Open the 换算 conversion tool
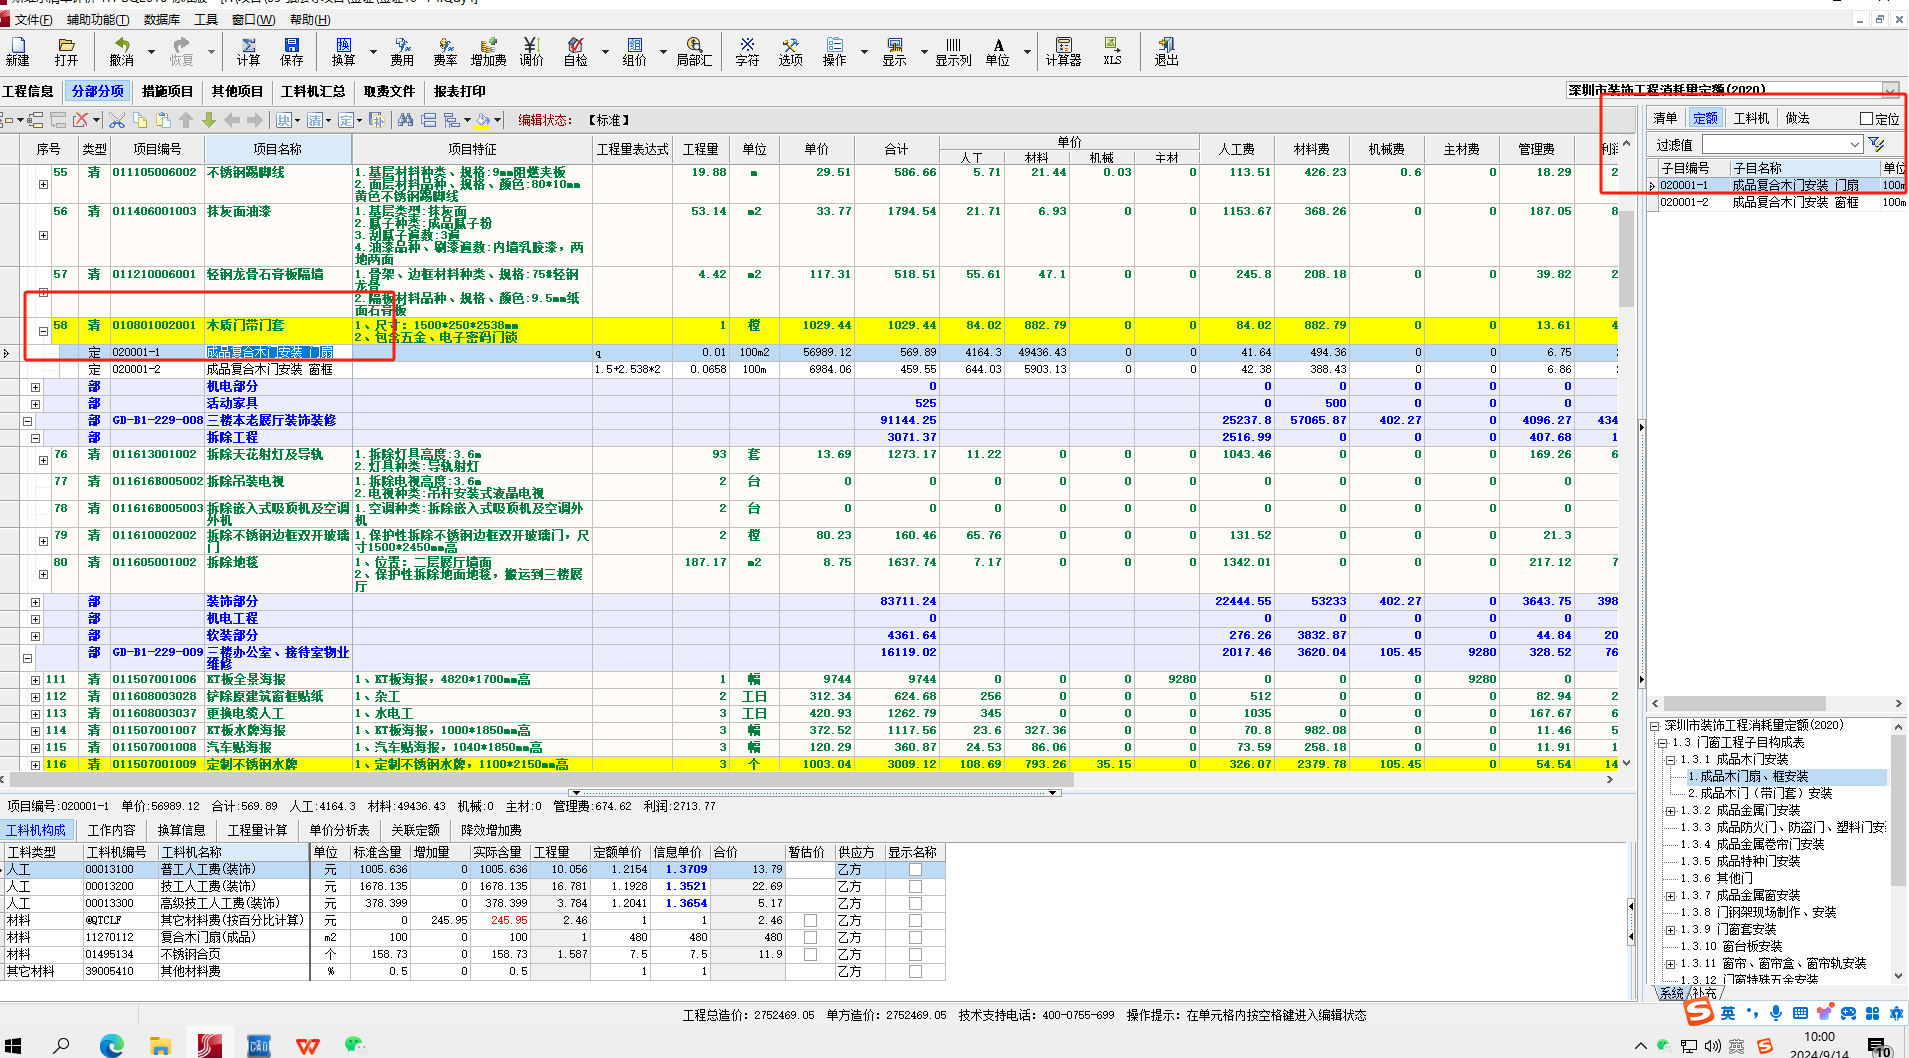Screen dimensions: 1909x1058 pos(344,51)
